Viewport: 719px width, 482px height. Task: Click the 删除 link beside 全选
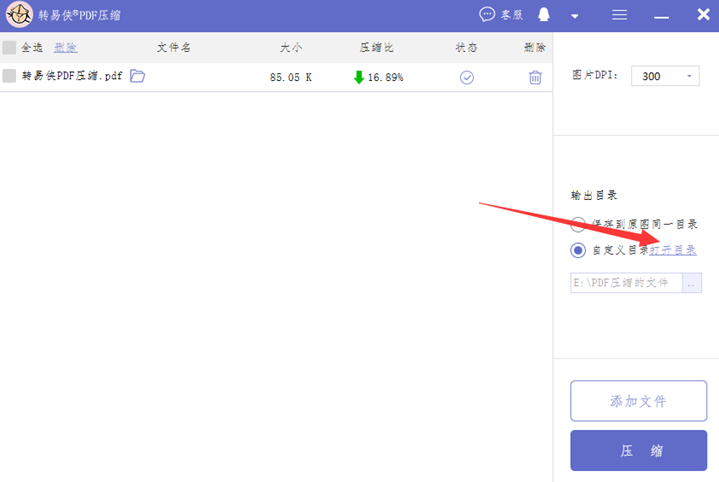66,47
